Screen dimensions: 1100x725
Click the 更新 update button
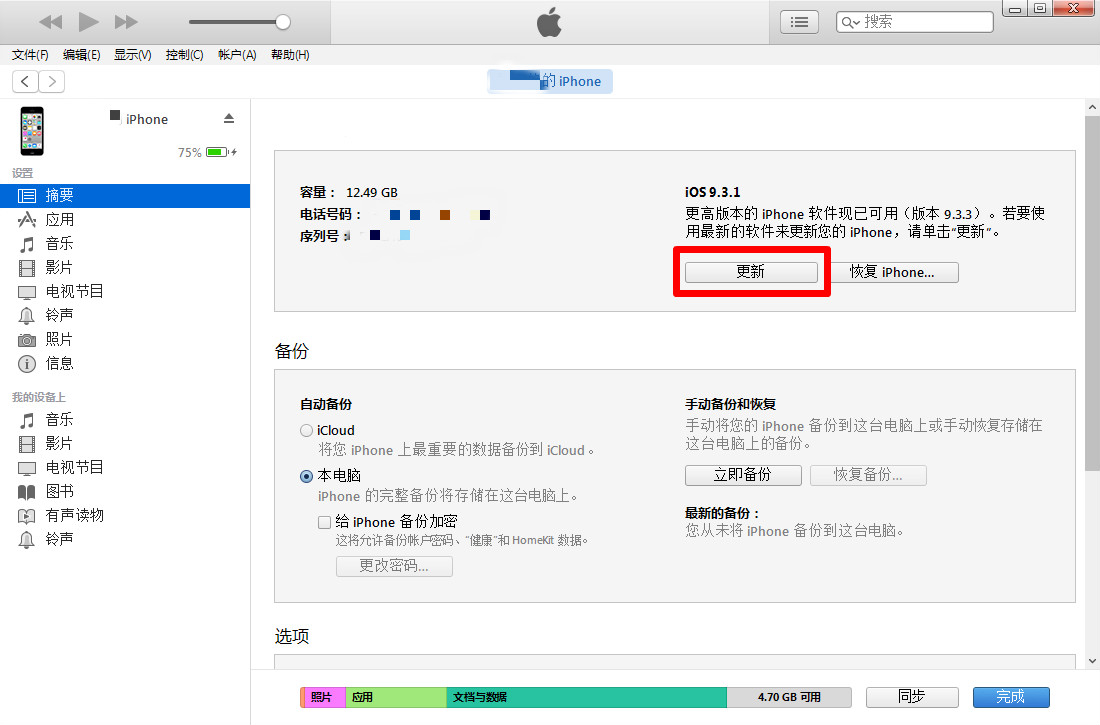(751, 272)
